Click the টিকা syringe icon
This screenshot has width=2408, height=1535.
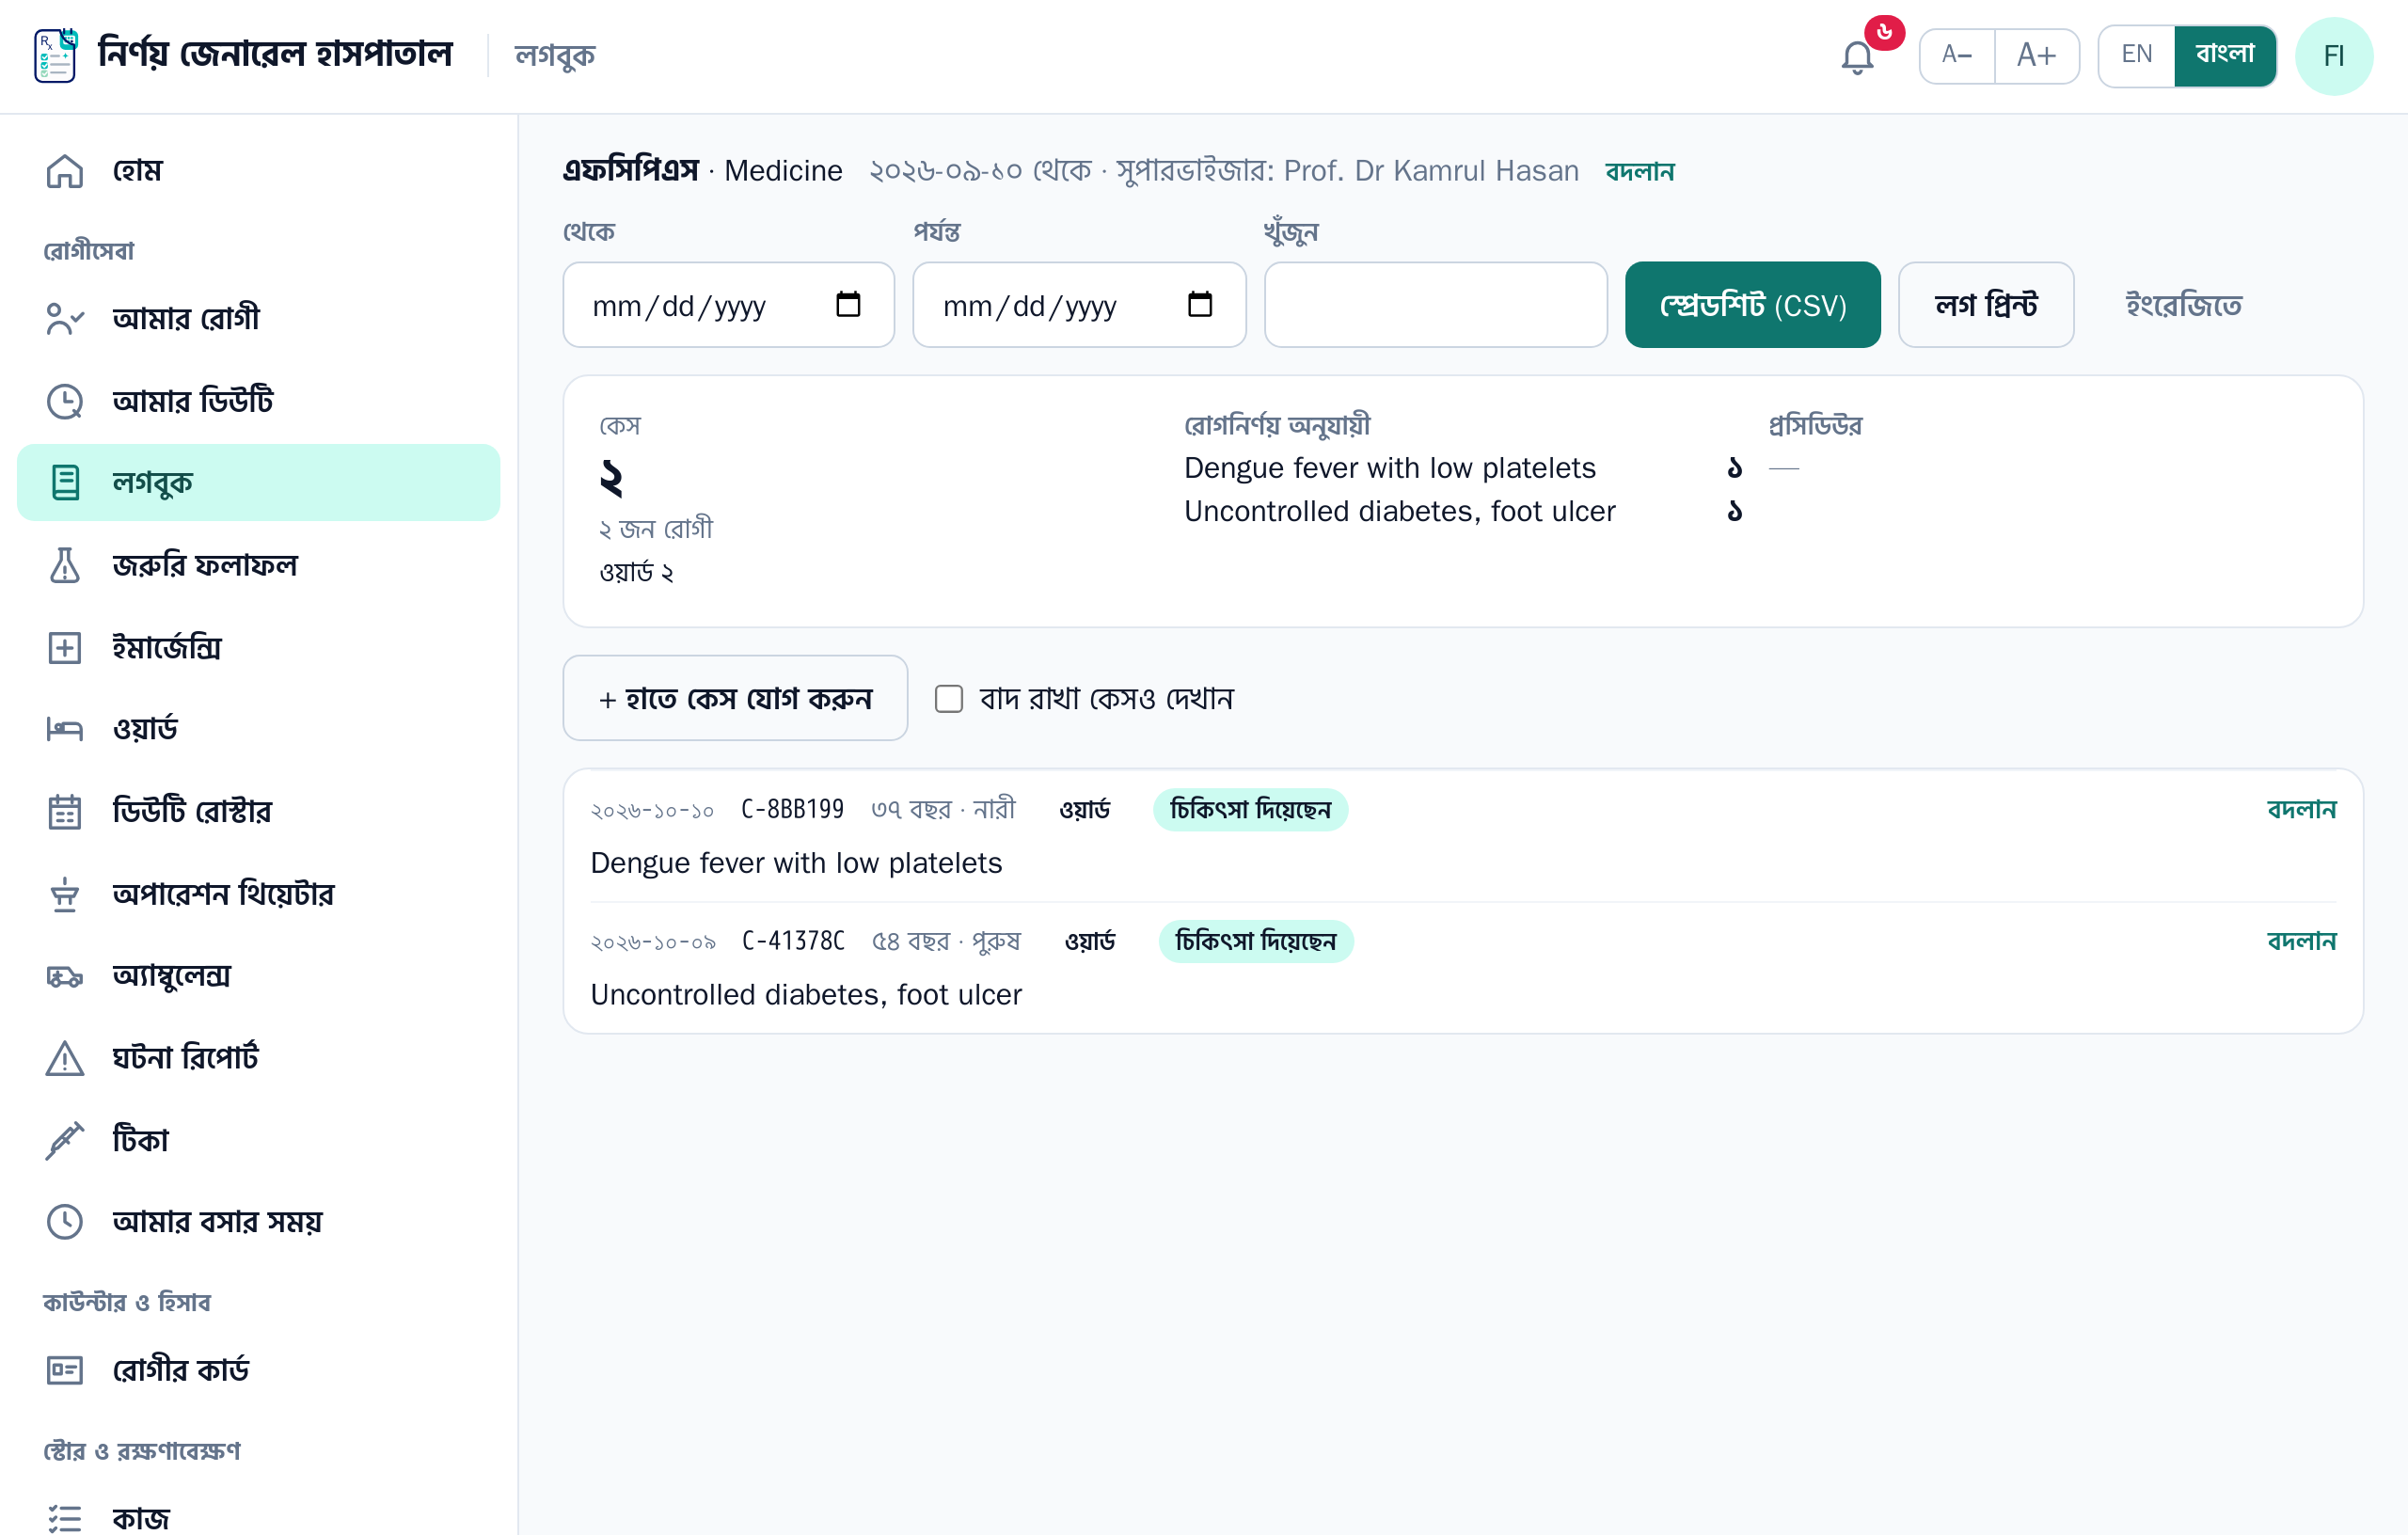65,1140
